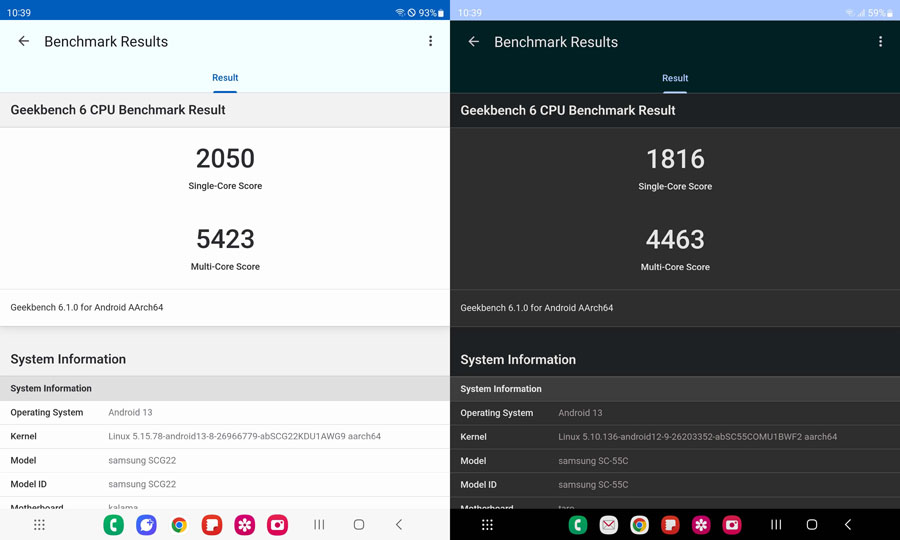This screenshot has height=540, width=900.
Task: Open Messages app in left taskbar
Action: point(146,525)
